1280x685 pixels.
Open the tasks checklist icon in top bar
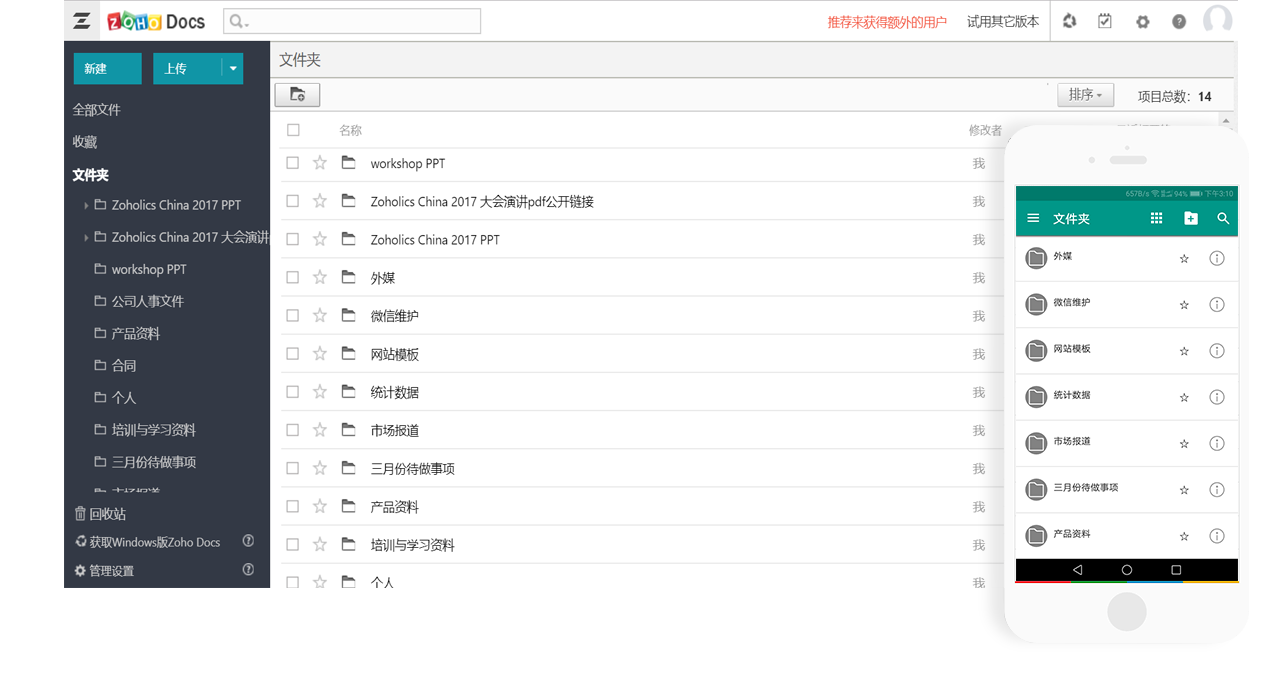[1105, 21]
